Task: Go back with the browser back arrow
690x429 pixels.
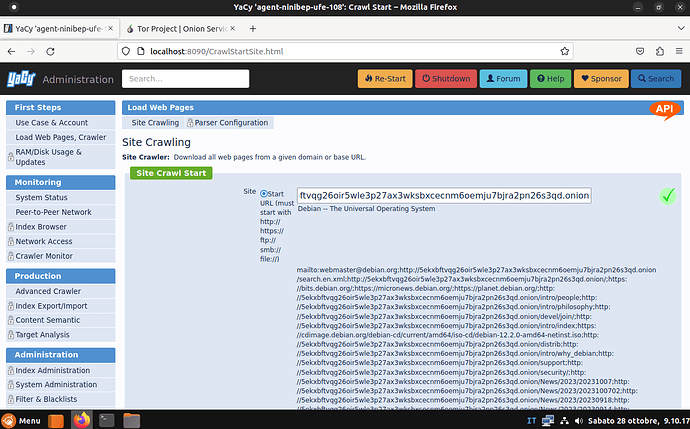Action: click(11, 51)
